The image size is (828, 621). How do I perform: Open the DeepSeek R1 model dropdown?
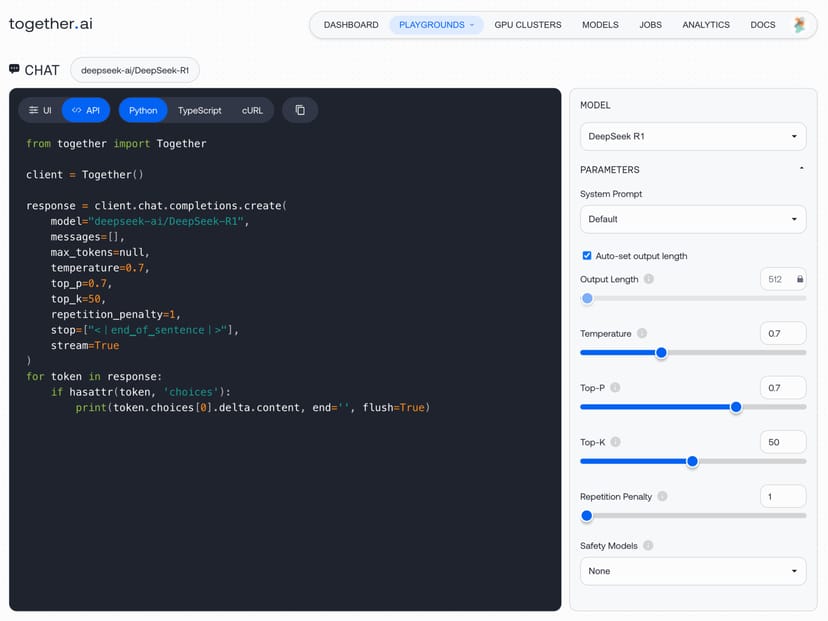point(693,136)
